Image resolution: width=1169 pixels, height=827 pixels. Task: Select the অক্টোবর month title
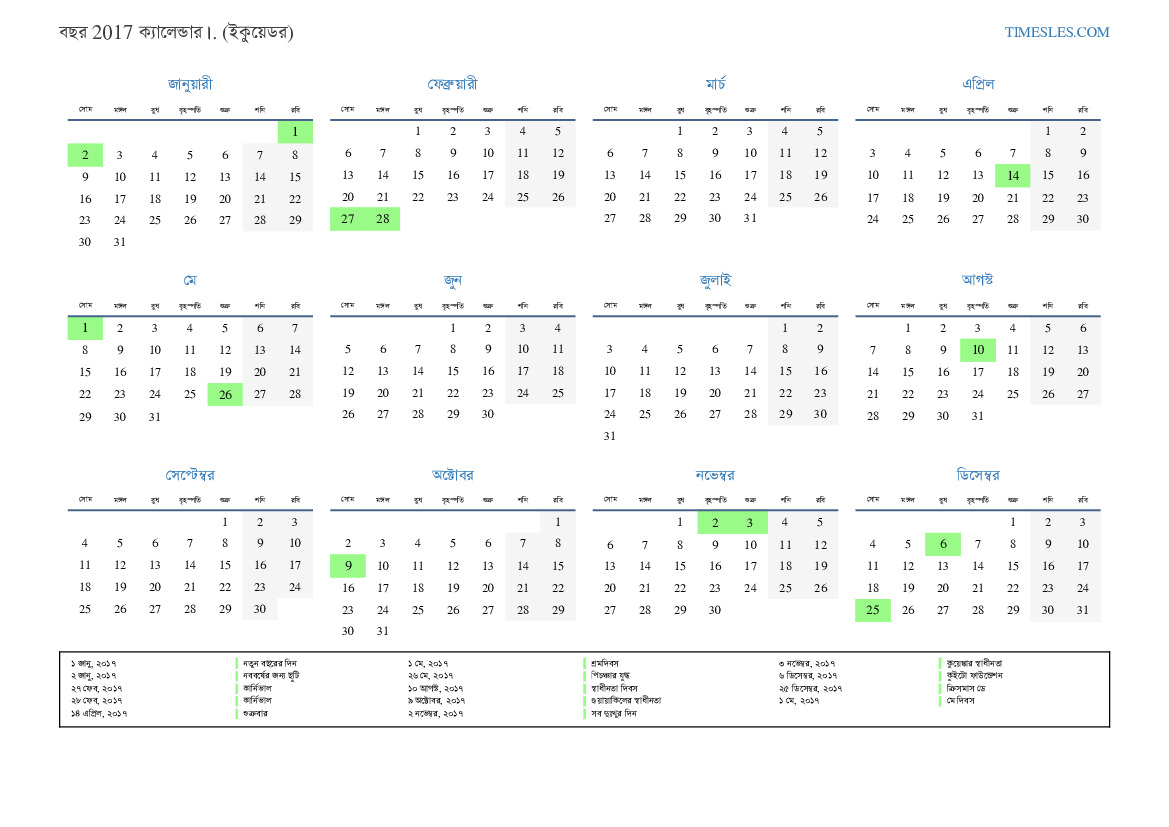452,475
